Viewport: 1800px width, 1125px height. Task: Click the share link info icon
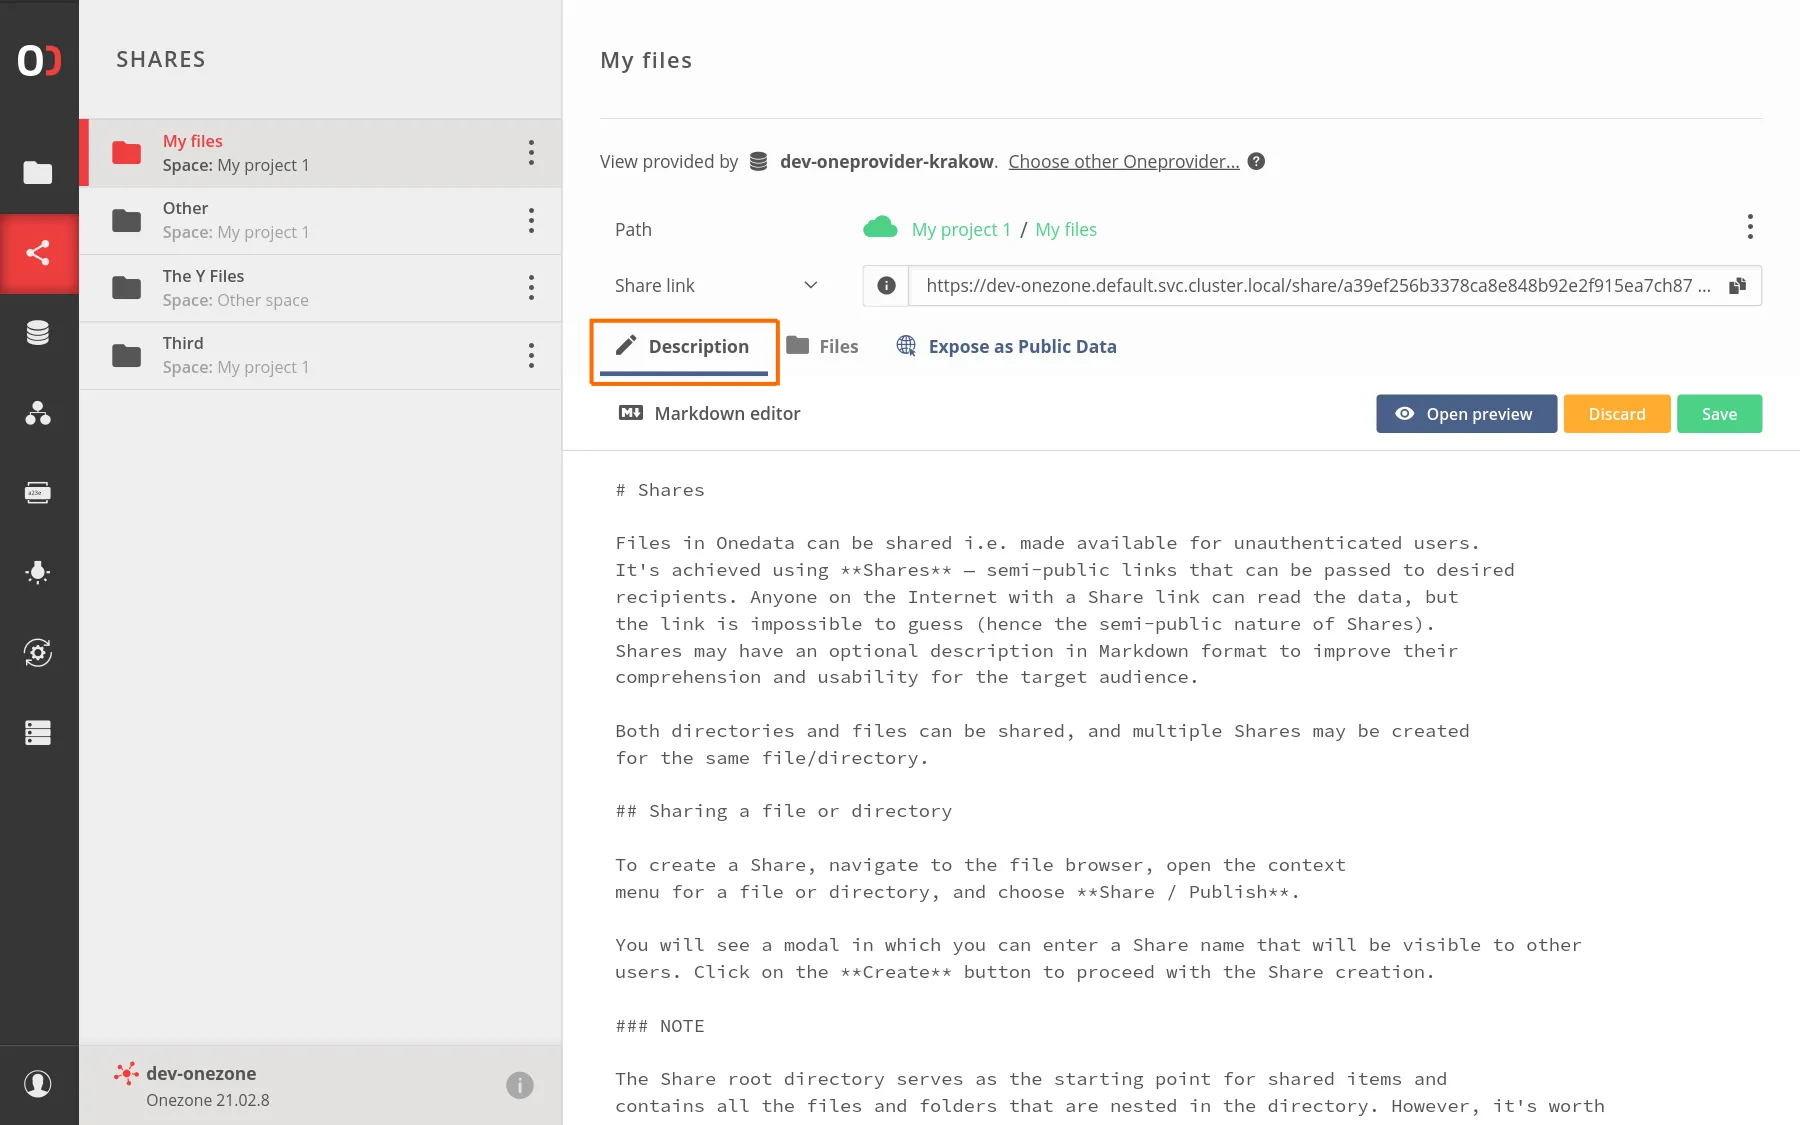click(885, 285)
